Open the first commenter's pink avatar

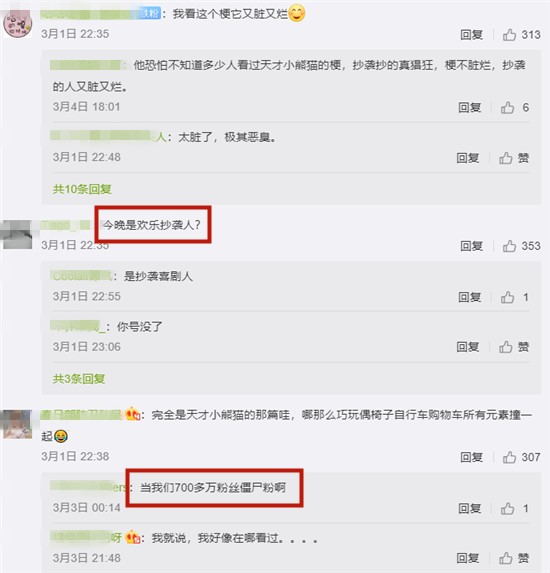coord(18,24)
